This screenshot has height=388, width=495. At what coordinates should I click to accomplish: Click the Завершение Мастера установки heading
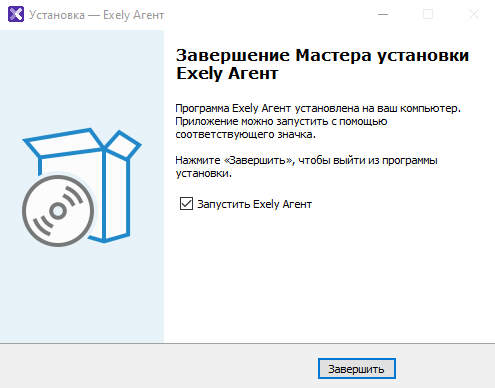pyautogui.click(x=322, y=55)
